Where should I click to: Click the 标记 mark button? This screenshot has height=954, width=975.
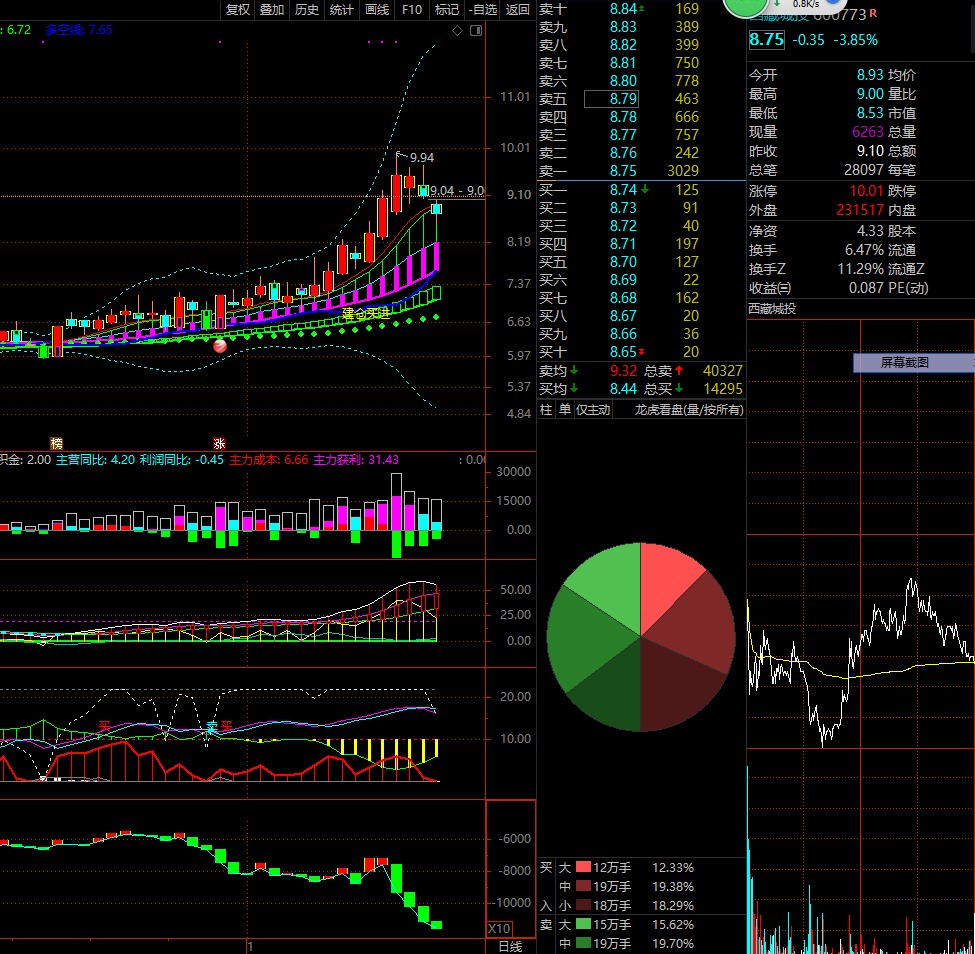point(446,9)
